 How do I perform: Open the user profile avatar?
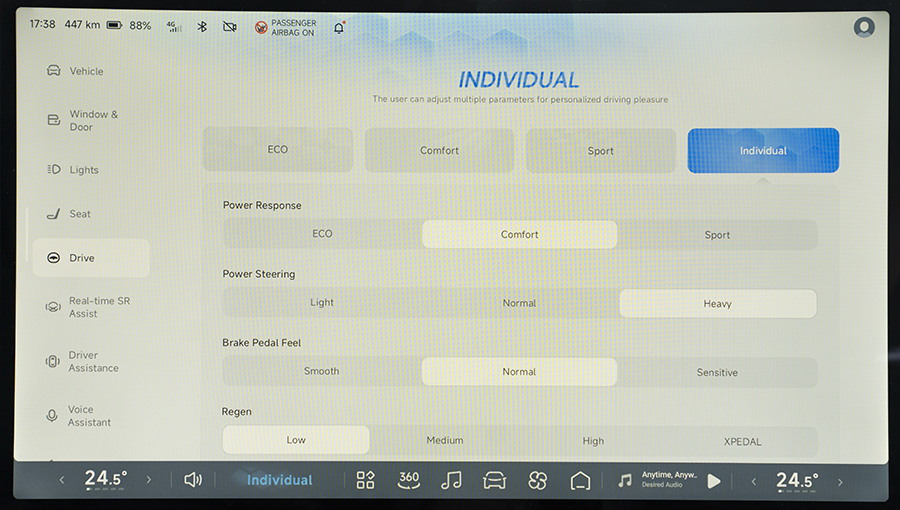coord(864,27)
